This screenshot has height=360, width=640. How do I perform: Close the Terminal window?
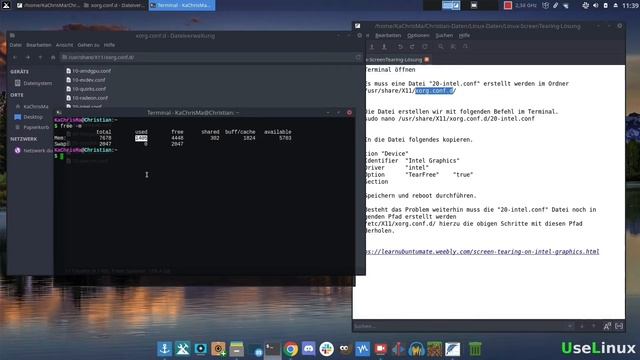click(349, 112)
